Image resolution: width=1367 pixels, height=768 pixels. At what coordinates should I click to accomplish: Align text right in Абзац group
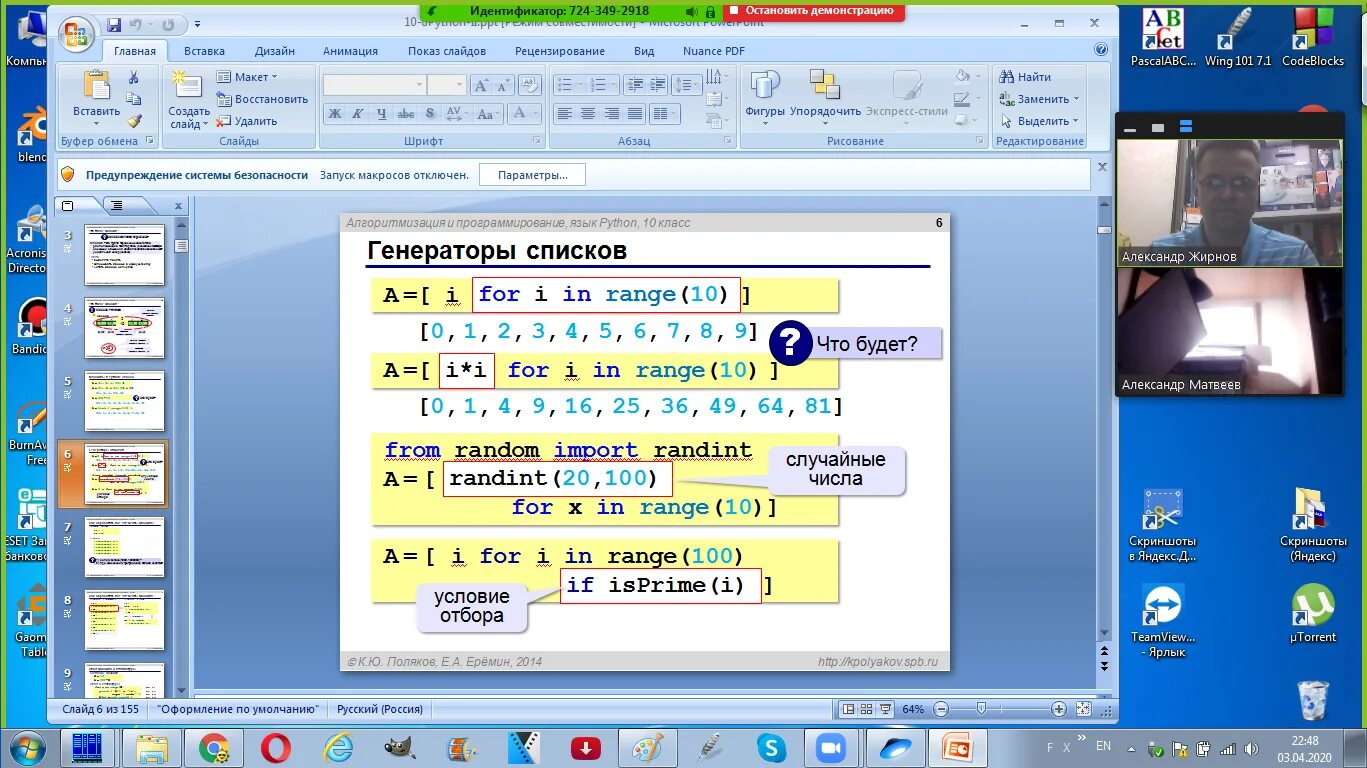(x=611, y=114)
